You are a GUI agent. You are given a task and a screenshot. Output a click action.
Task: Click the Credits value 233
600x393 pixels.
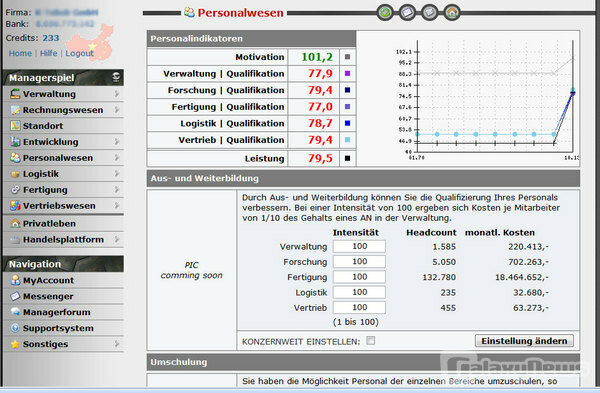(x=51, y=38)
